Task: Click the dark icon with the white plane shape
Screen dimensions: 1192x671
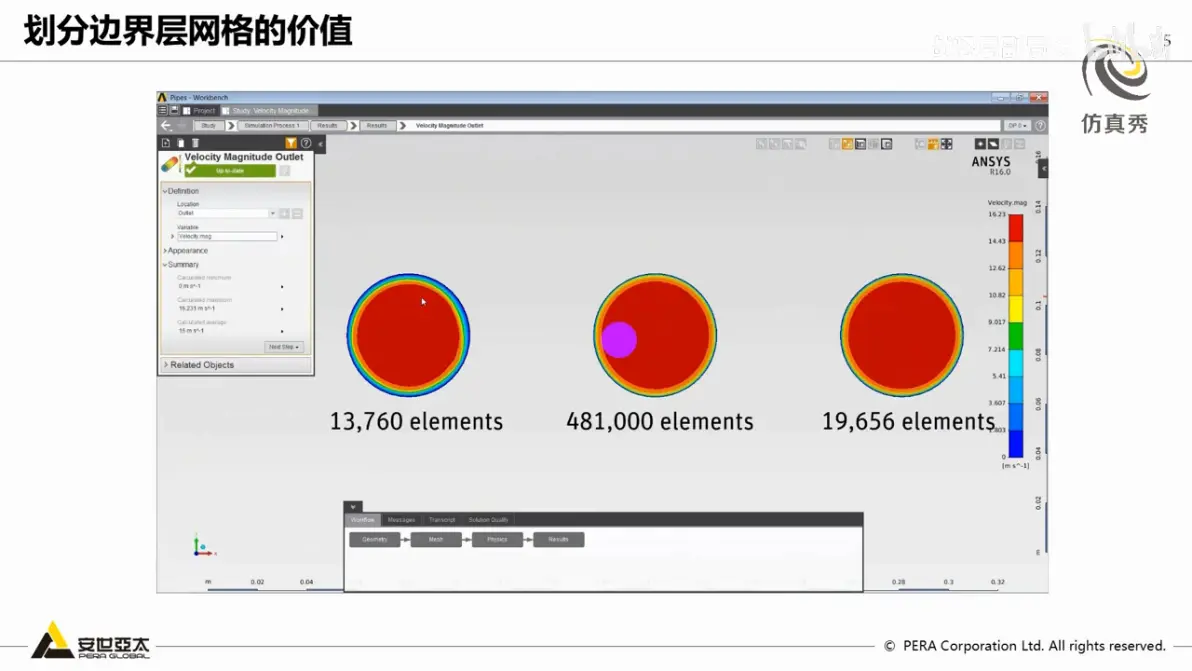Action: (x=993, y=144)
